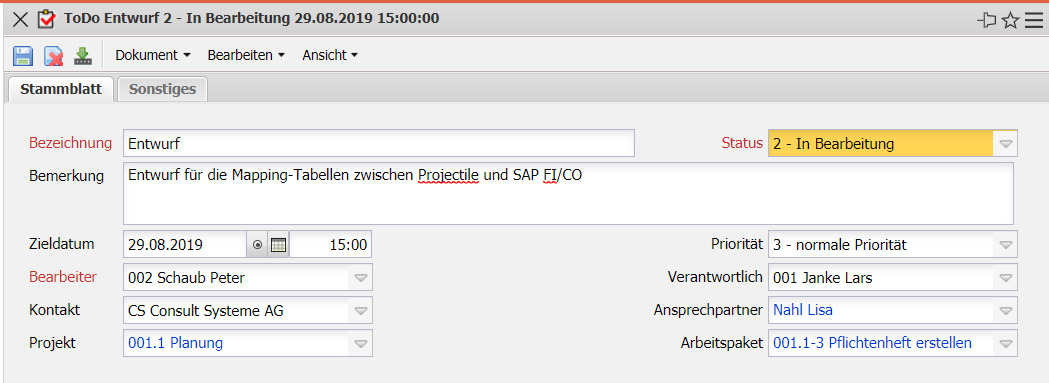Click the ToDo clipboard icon in title bar

[45, 19]
